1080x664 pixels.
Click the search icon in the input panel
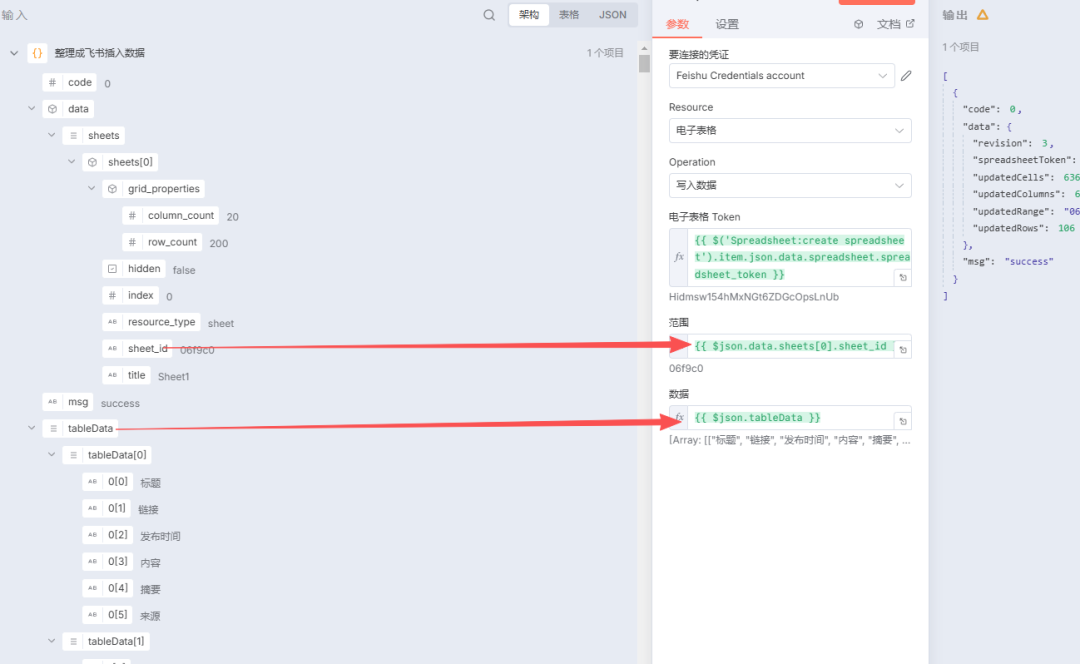tap(489, 15)
